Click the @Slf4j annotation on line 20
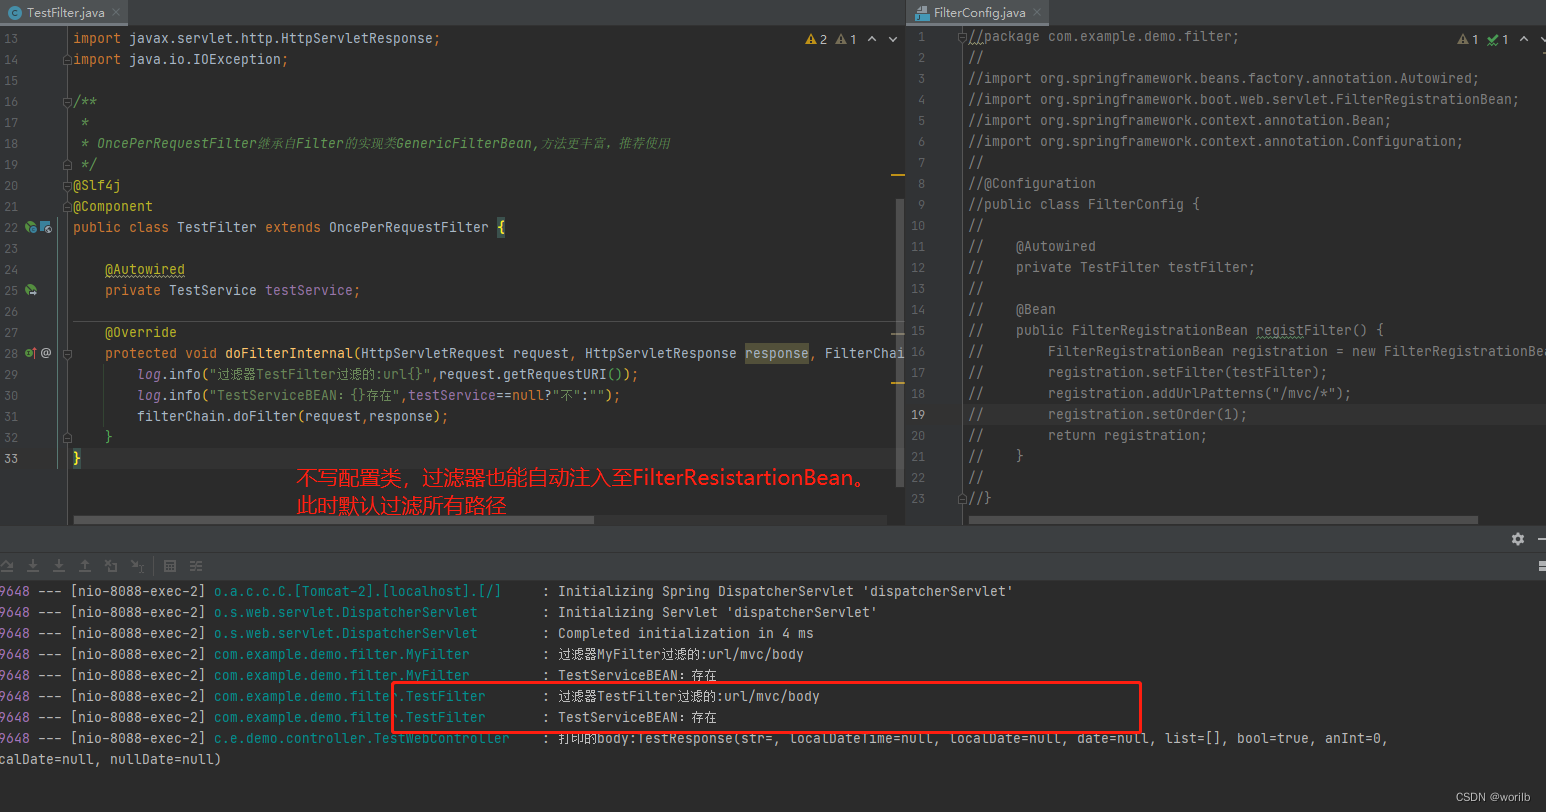This screenshot has height=812, width=1546. coord(97,186)
